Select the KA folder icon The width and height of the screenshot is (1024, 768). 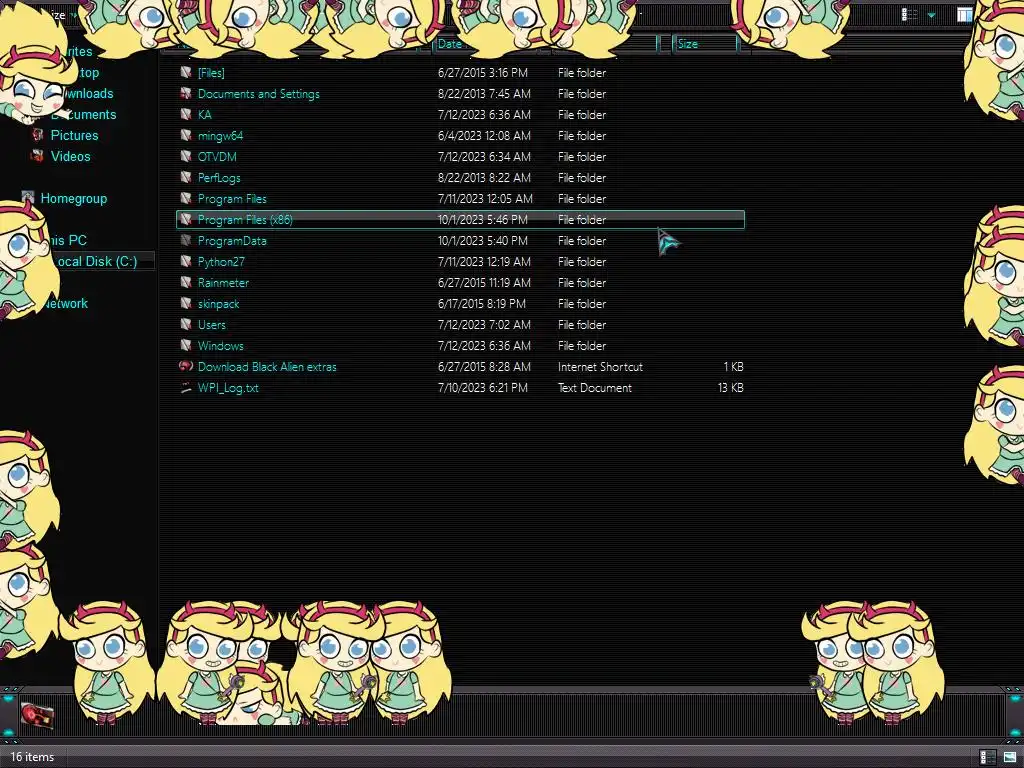point(186,114)
